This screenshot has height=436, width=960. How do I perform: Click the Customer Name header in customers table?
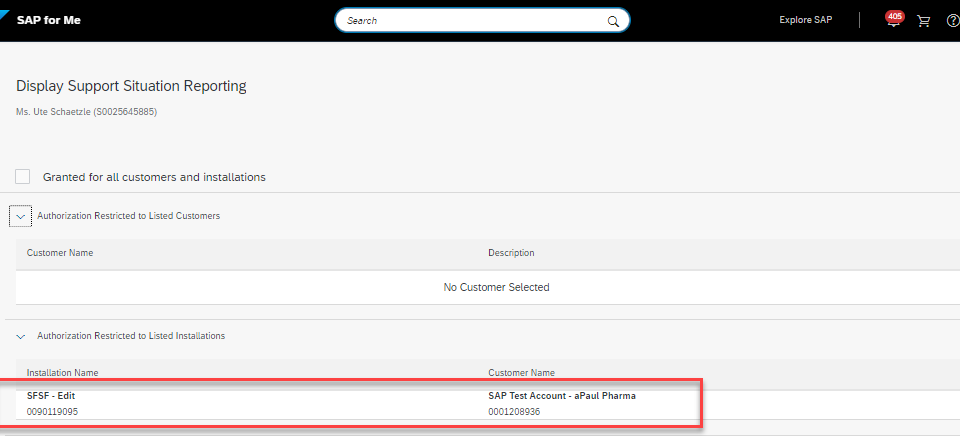point(60,253)
